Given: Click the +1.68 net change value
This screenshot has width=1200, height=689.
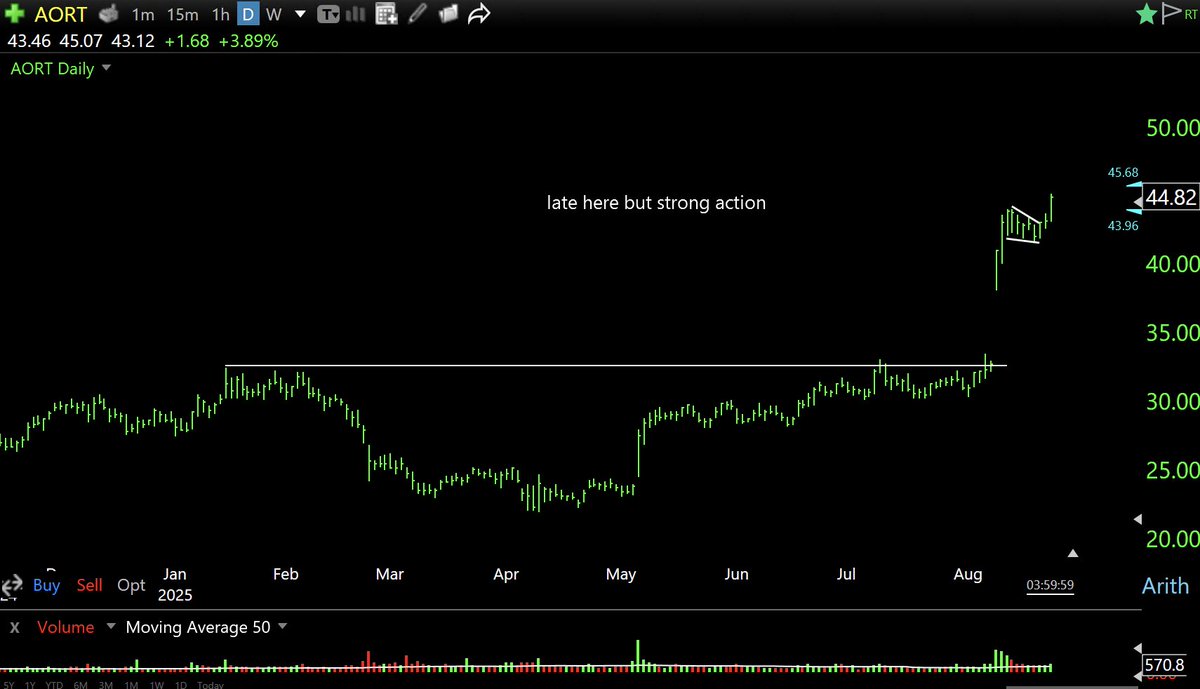Looking at the screenshot, I should [x=189, y=42].
